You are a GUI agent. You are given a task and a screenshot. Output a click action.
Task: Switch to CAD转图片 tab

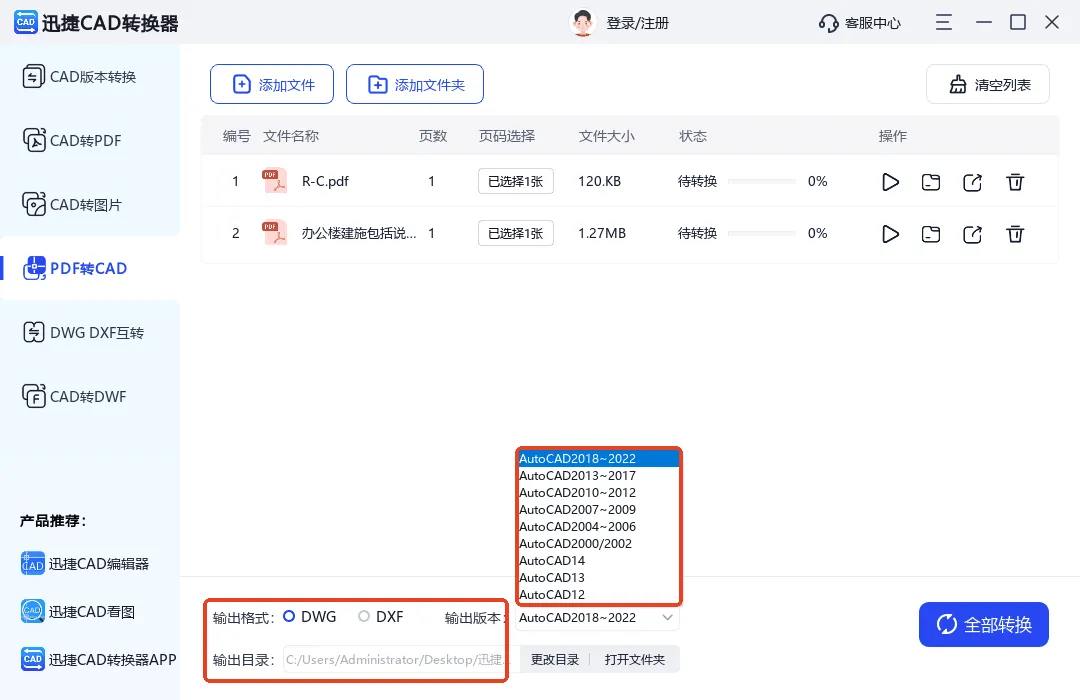[90, 205]
